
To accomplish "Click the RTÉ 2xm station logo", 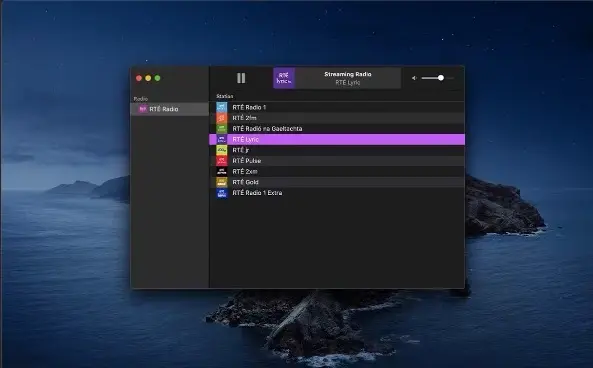I will tap(222, 171).
